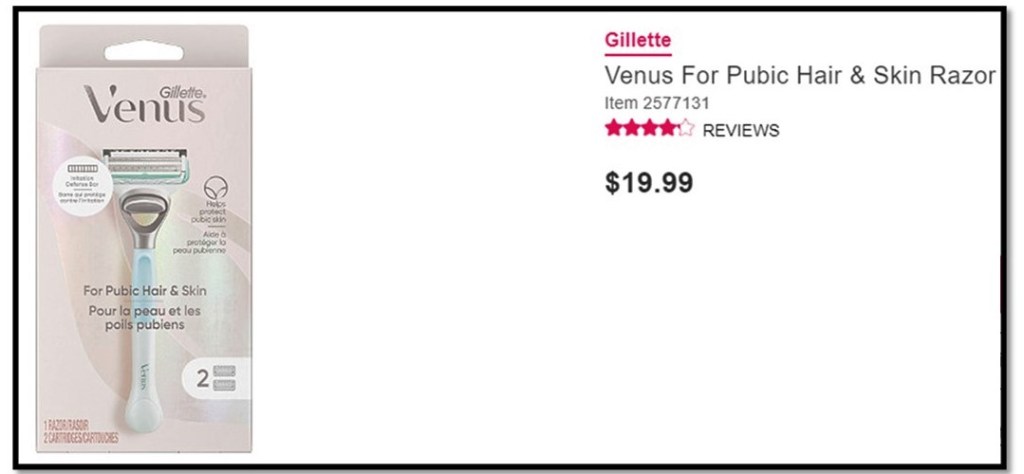Click the 2 cartridges badge on package
This screenshot has width=1024, height=474.
(216, 380)
